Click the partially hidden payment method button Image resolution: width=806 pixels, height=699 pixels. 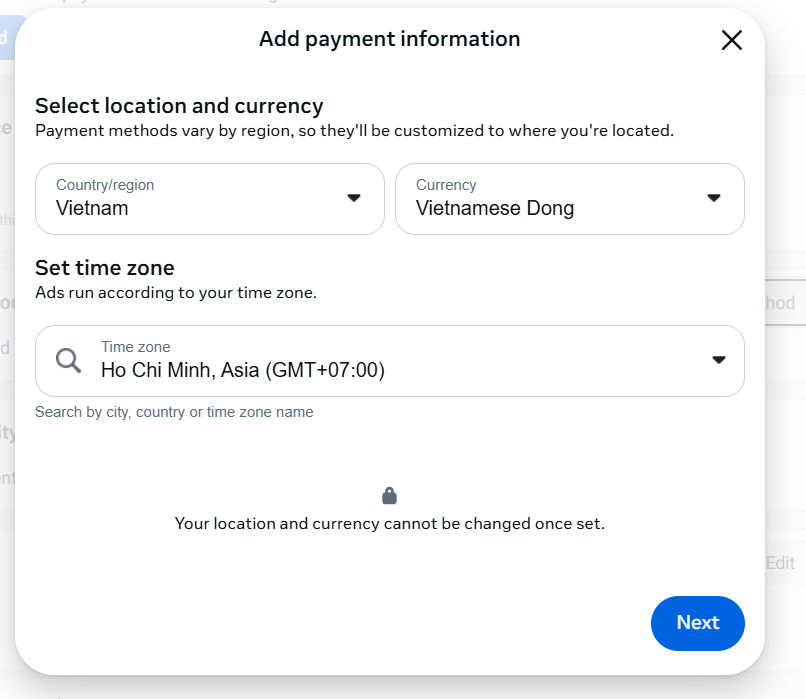tap(784, 303)
